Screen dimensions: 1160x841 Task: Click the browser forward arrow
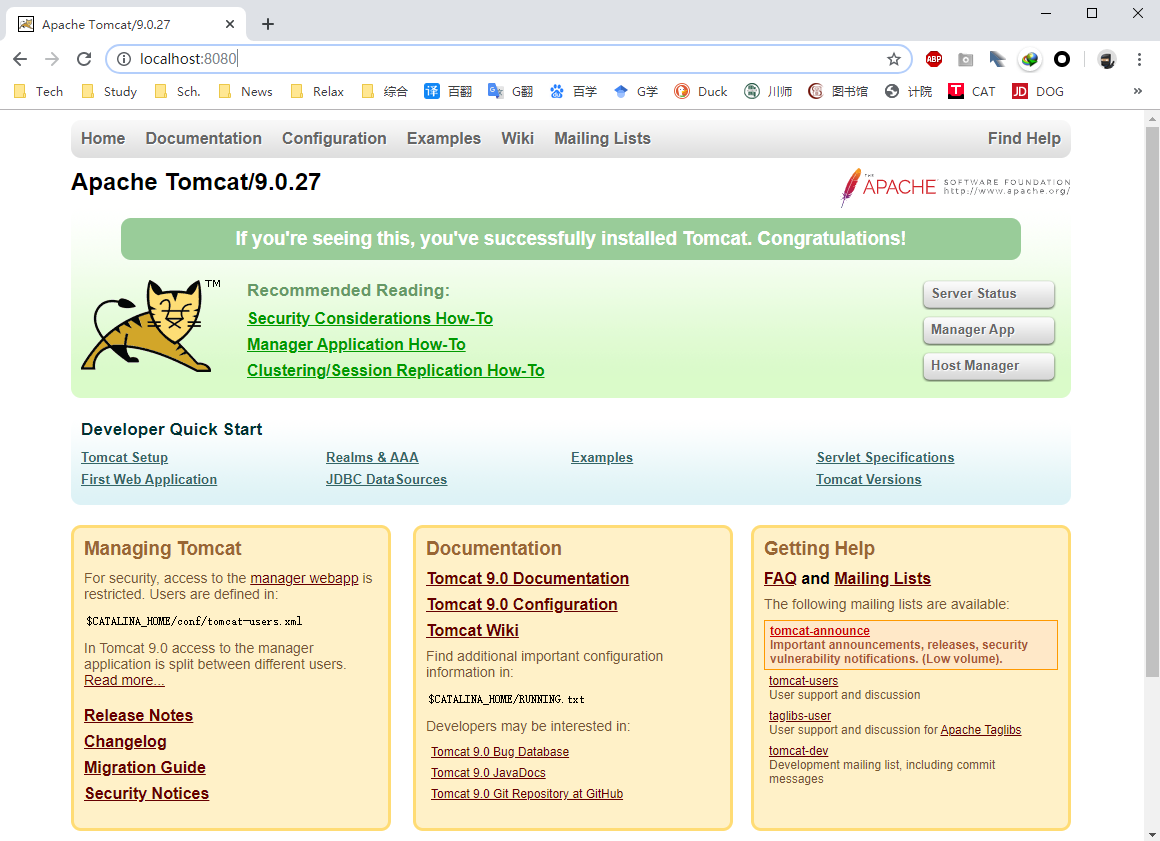(52, 59)
